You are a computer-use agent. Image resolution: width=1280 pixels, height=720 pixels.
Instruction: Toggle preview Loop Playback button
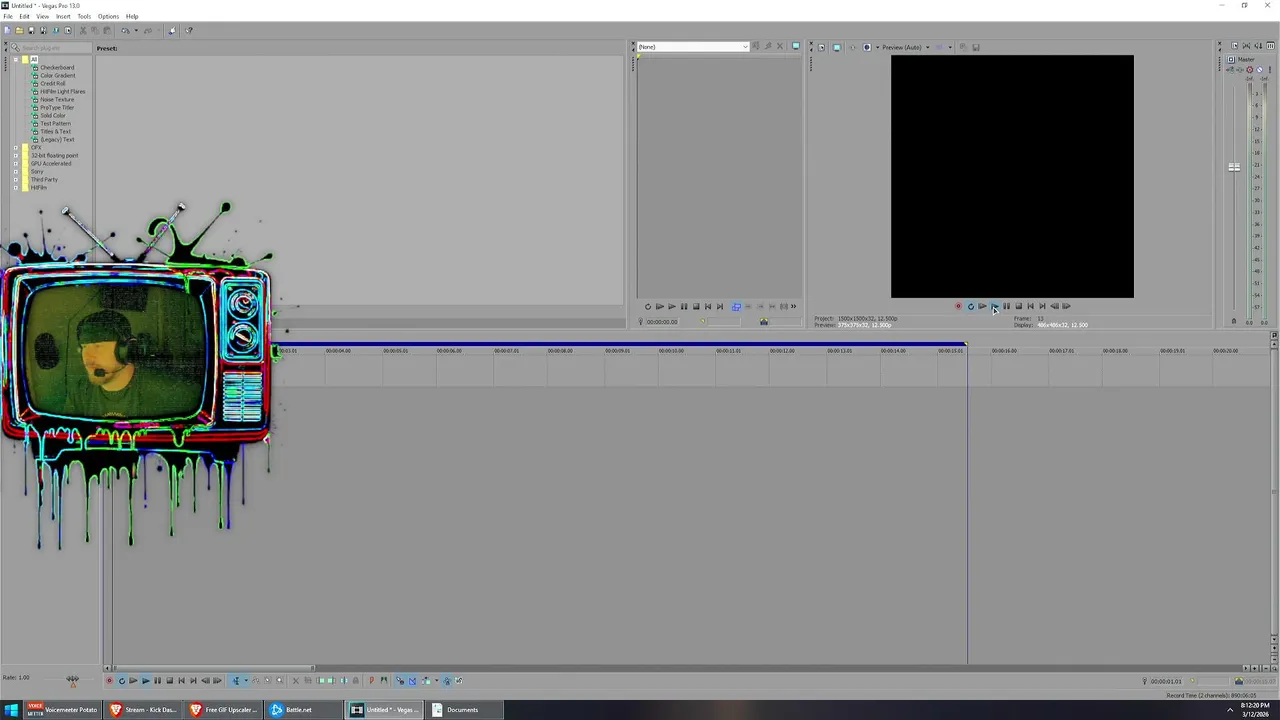[970, 307]
